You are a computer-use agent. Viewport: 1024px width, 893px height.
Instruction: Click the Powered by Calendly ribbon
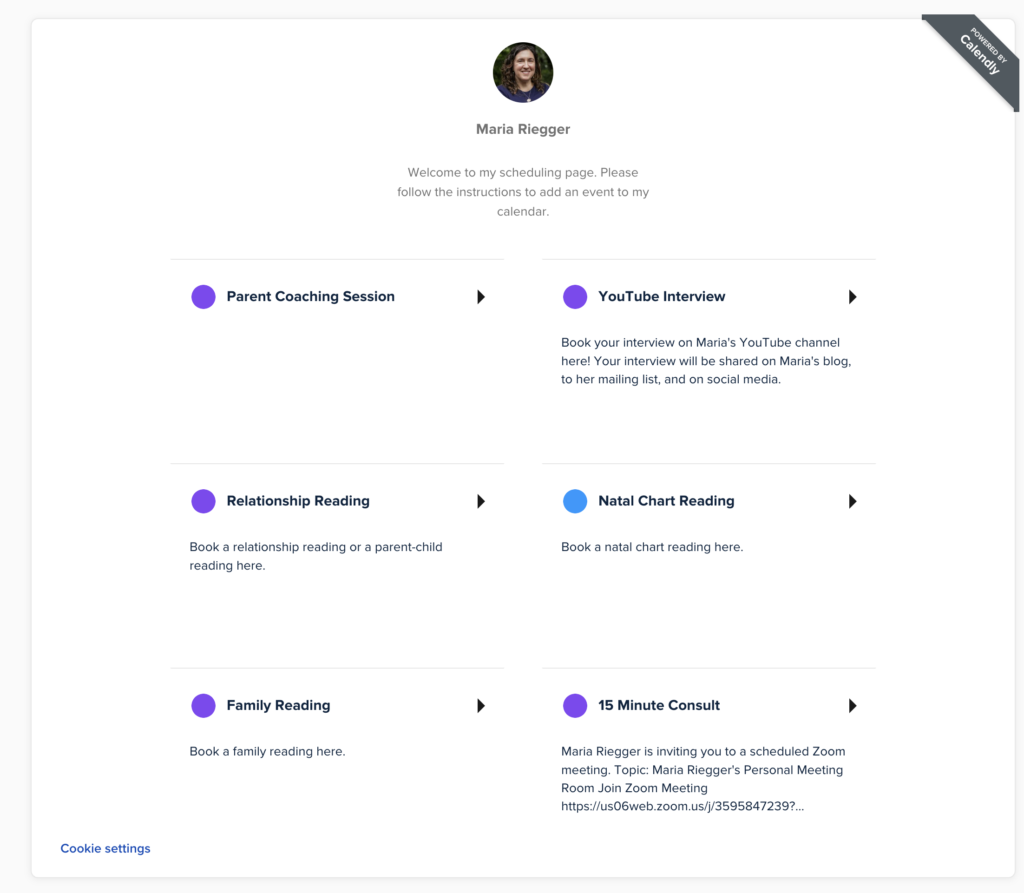pyautogui.click(x=977, y=55)
